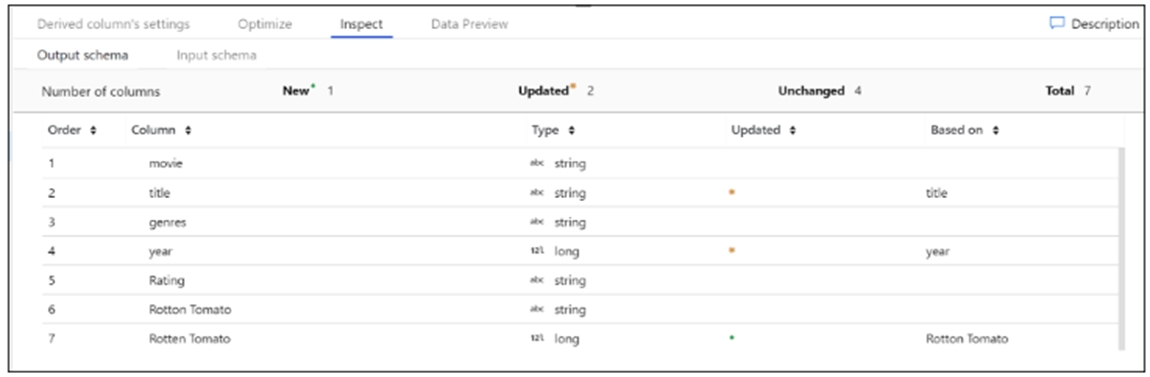This screenshot has height=377, width=1150.
Task: Select the Rotton Tomato string row
Action: pyautogui.click(x=579, y=310)
